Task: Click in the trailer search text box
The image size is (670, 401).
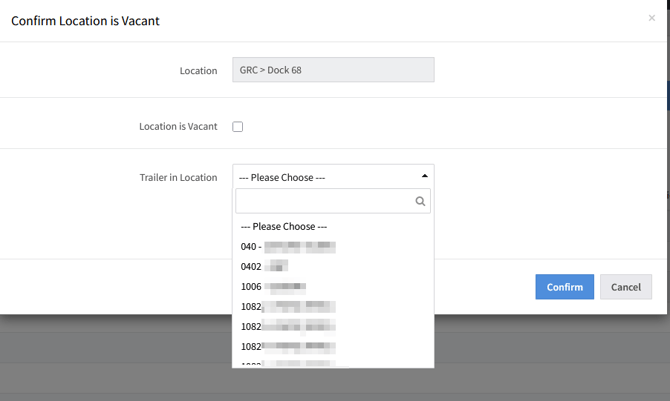Action: (325, 201)
